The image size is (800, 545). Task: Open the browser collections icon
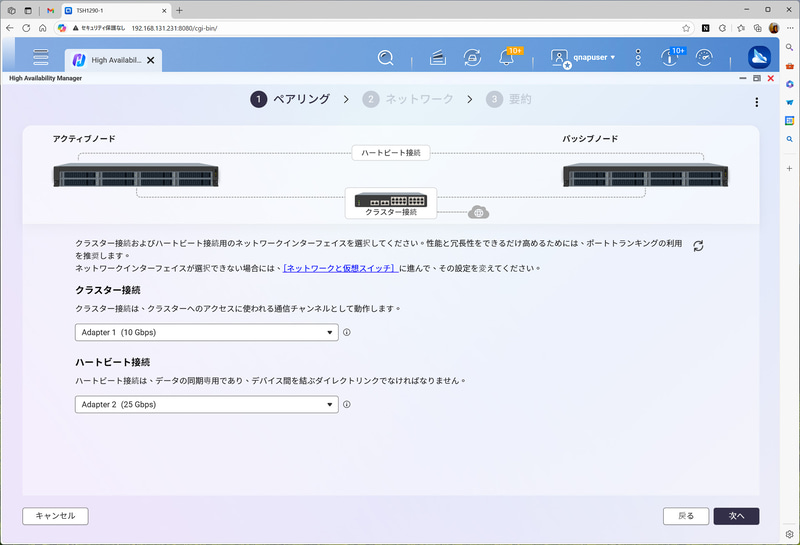[758, 28]
